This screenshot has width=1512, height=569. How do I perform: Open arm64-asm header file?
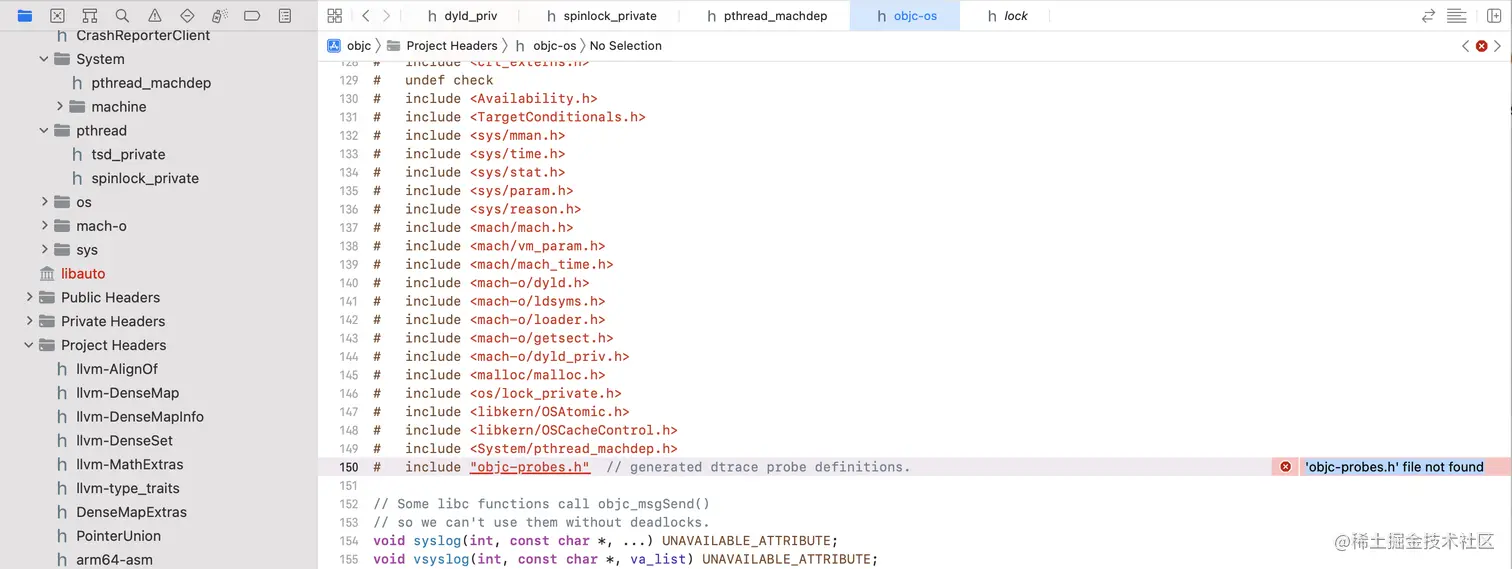pyautogui.click(x=114, y=560)
